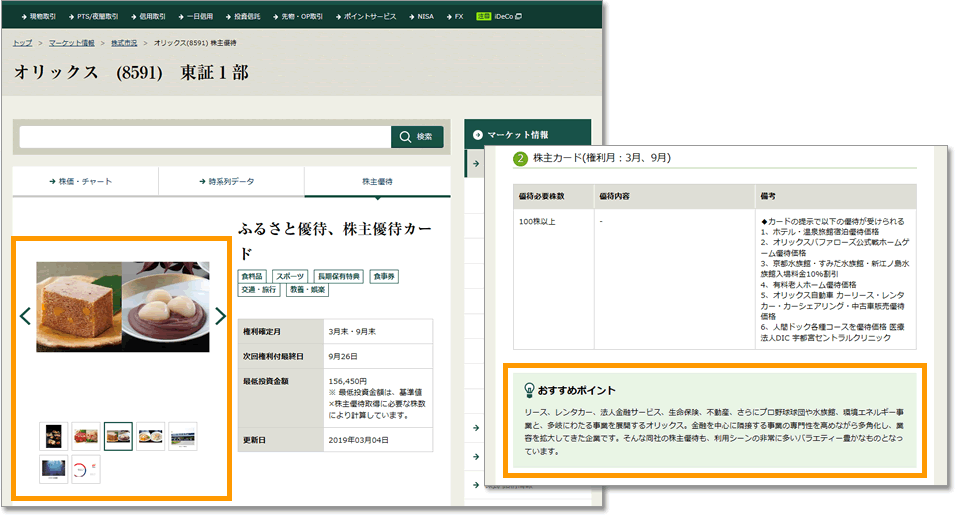Switch to the 株主優待 tab

(378, 181)
